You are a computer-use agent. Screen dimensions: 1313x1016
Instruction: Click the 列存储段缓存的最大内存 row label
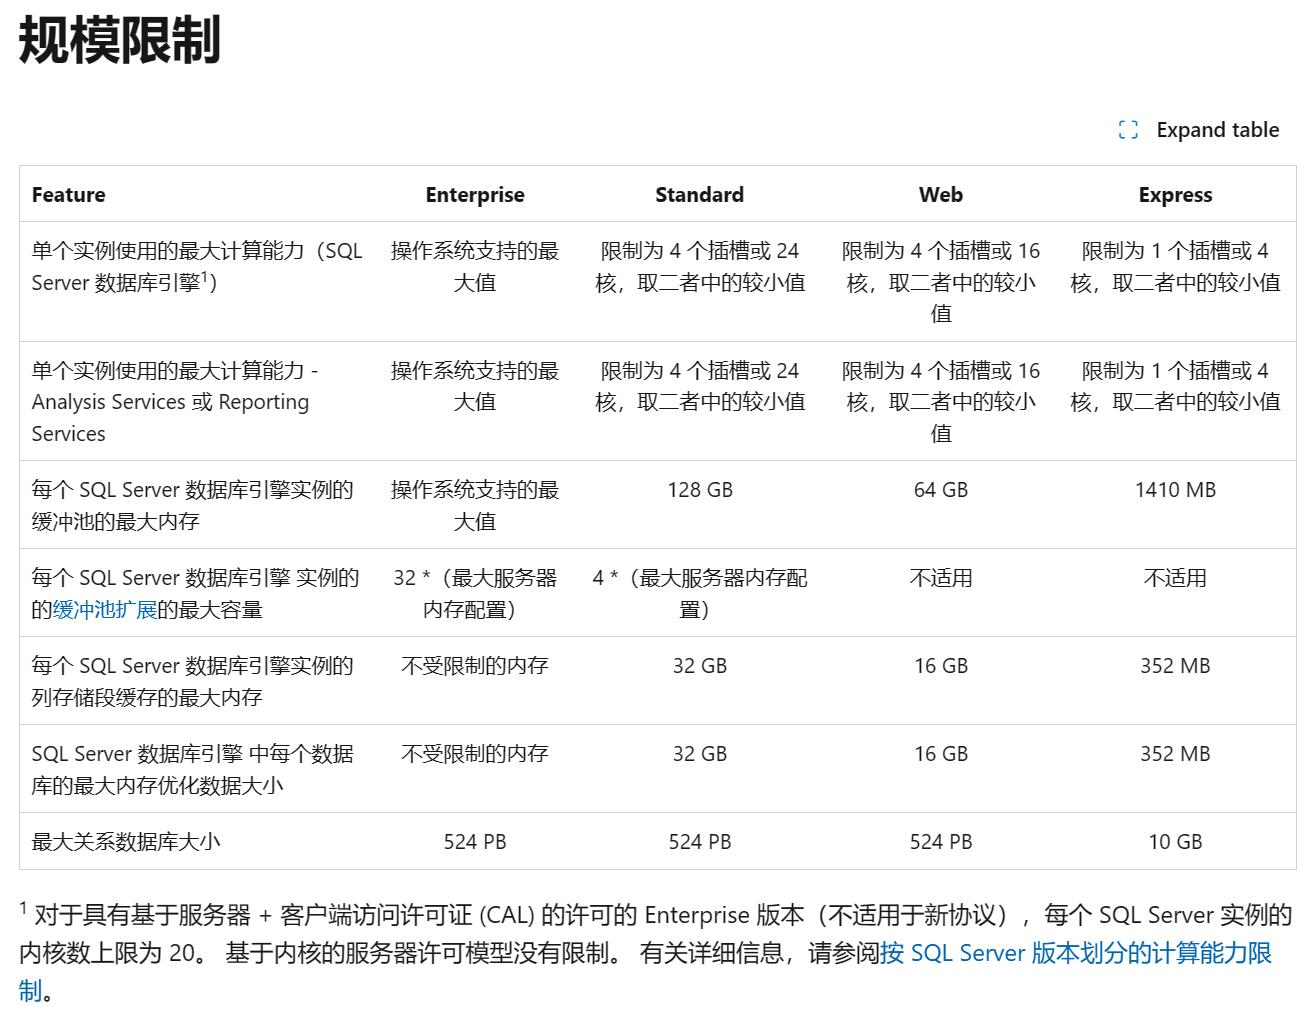coord(192,681)
